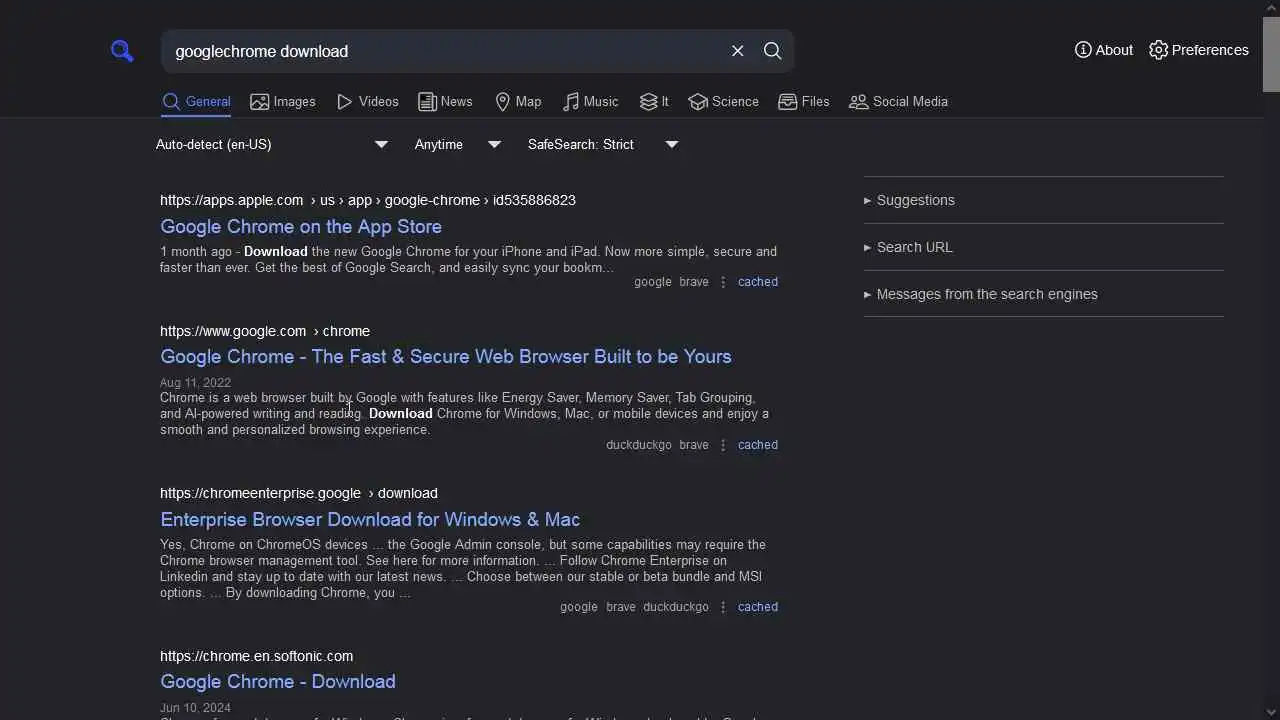
Task: Click the Images tab icon
Action: 260,102
